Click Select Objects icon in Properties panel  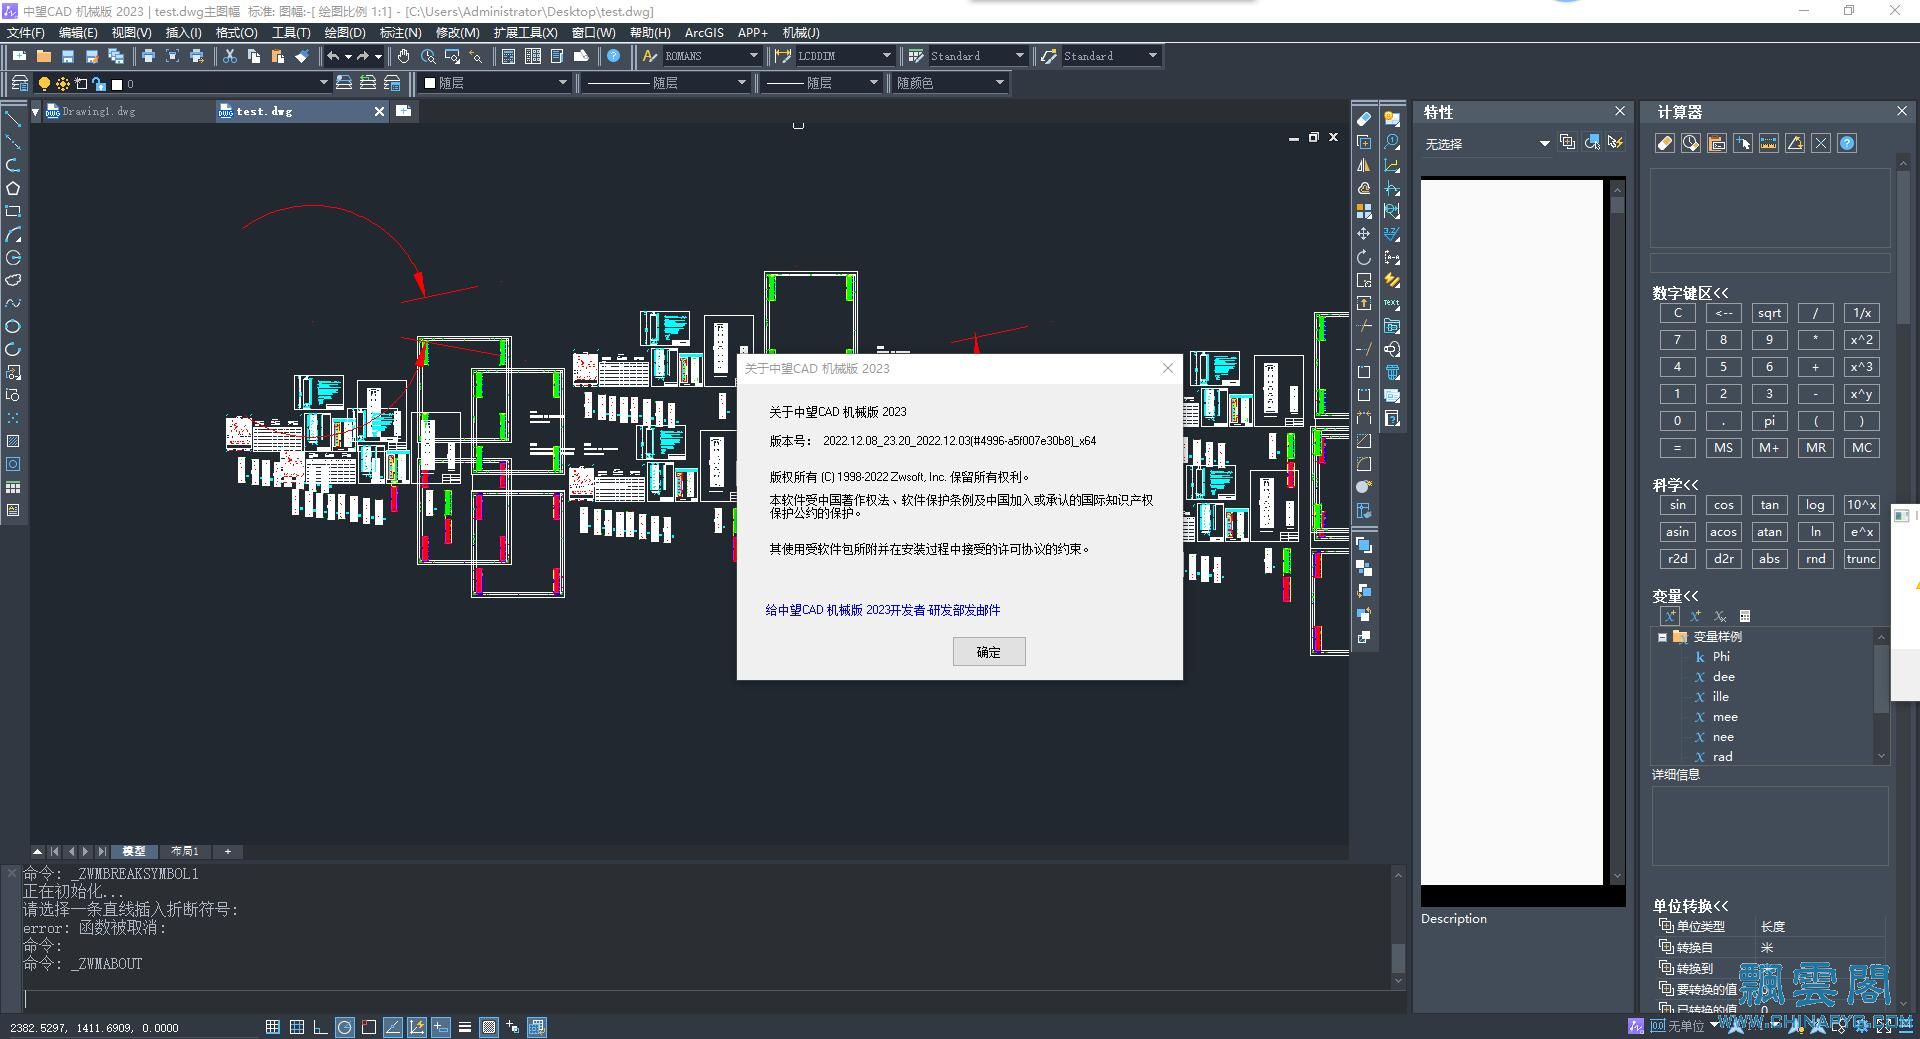[x=1592, y=143]
